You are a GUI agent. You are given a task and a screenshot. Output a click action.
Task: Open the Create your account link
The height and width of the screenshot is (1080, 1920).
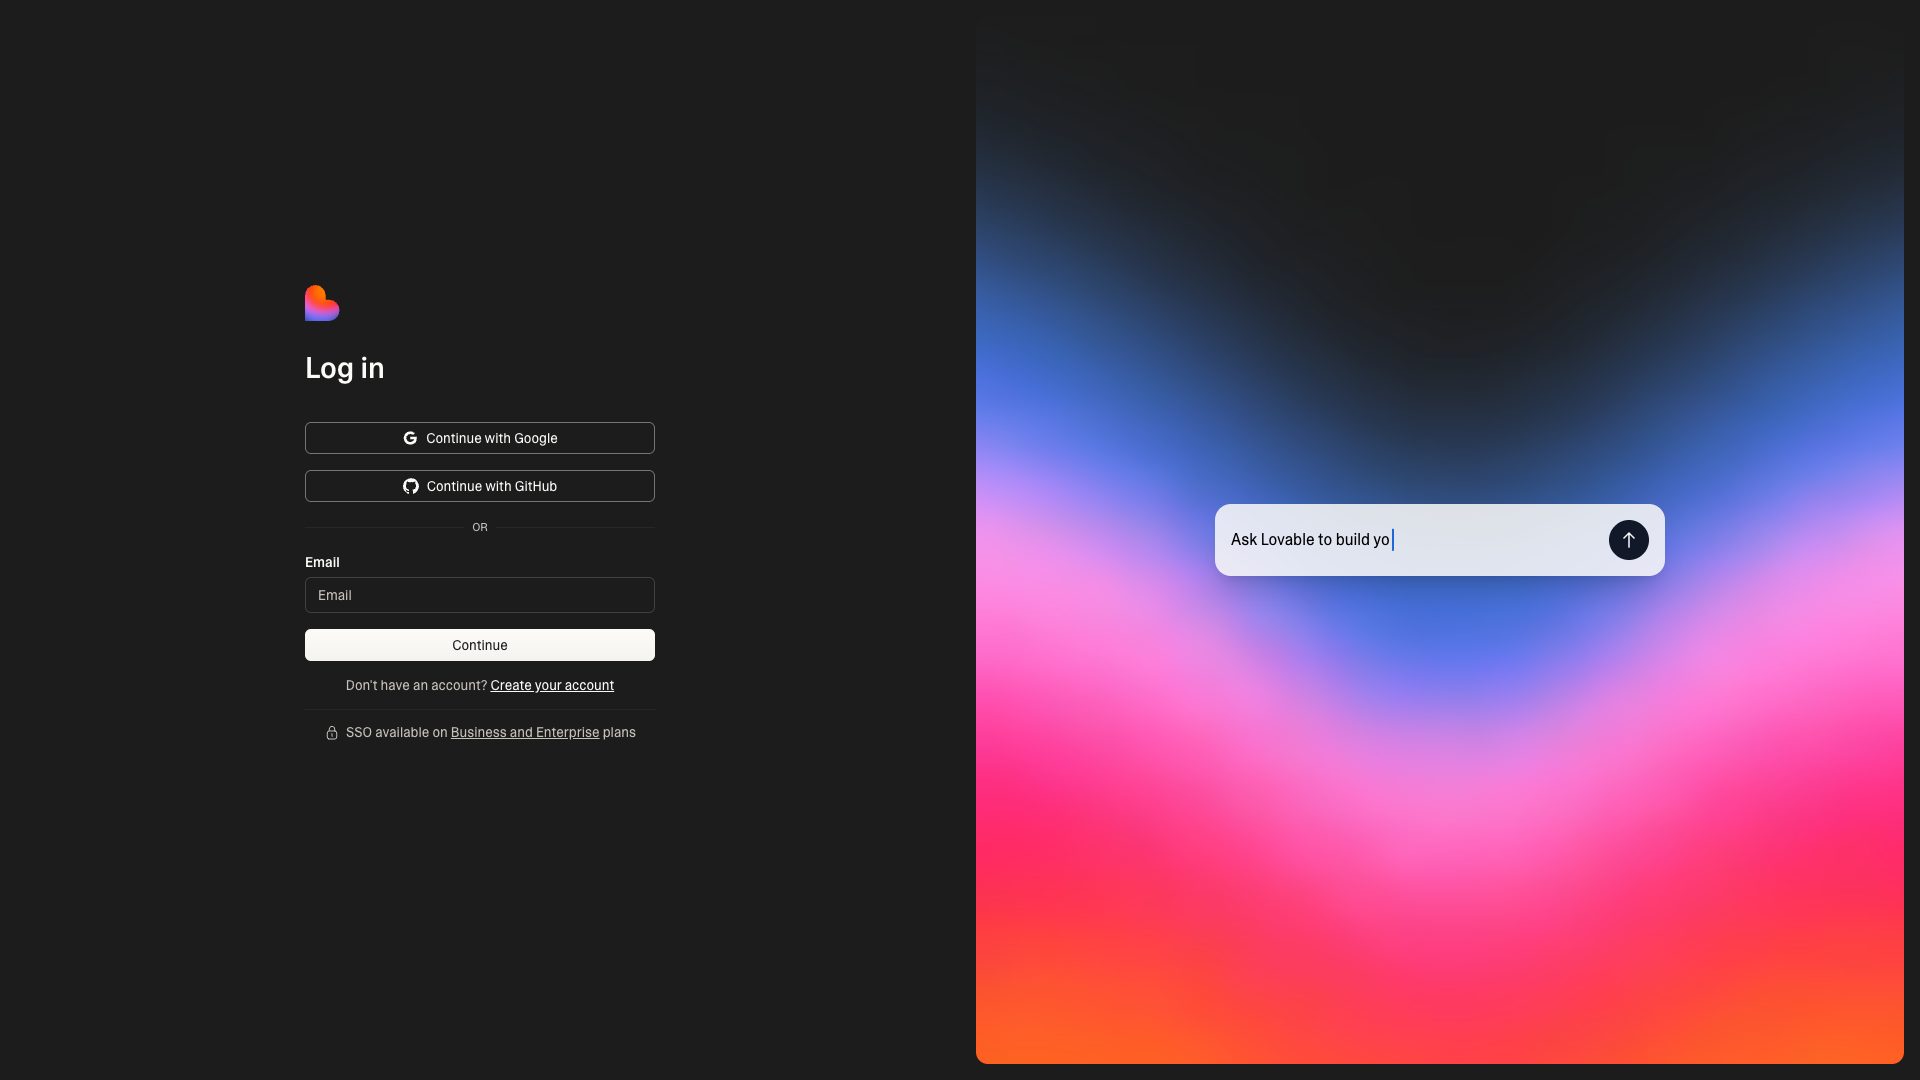(551, 685)
